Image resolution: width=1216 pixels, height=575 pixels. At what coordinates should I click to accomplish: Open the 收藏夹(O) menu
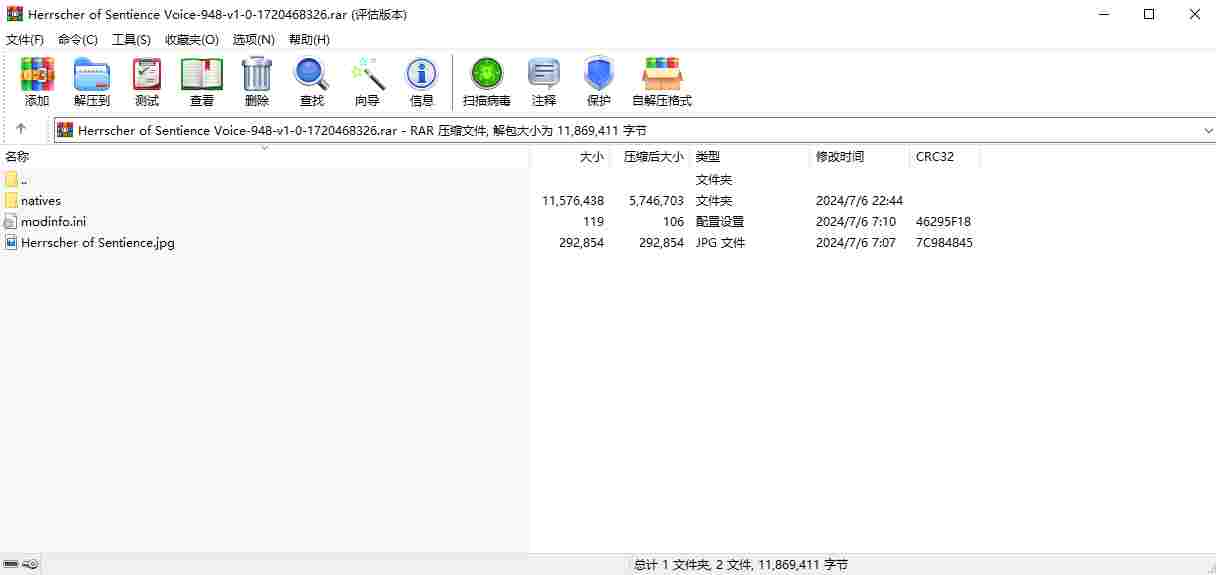pos(191,39)
